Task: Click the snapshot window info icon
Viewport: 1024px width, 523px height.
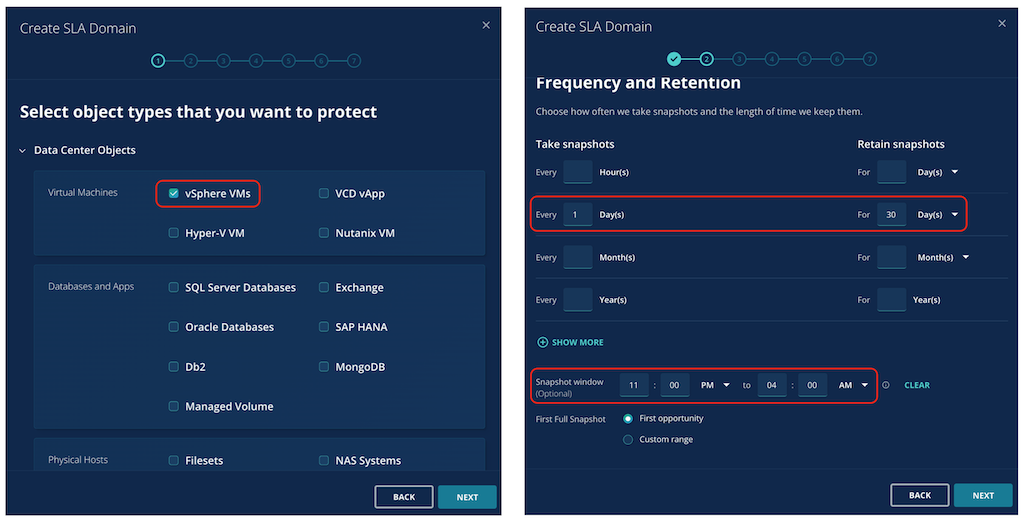Action: (x=886, y=385)
